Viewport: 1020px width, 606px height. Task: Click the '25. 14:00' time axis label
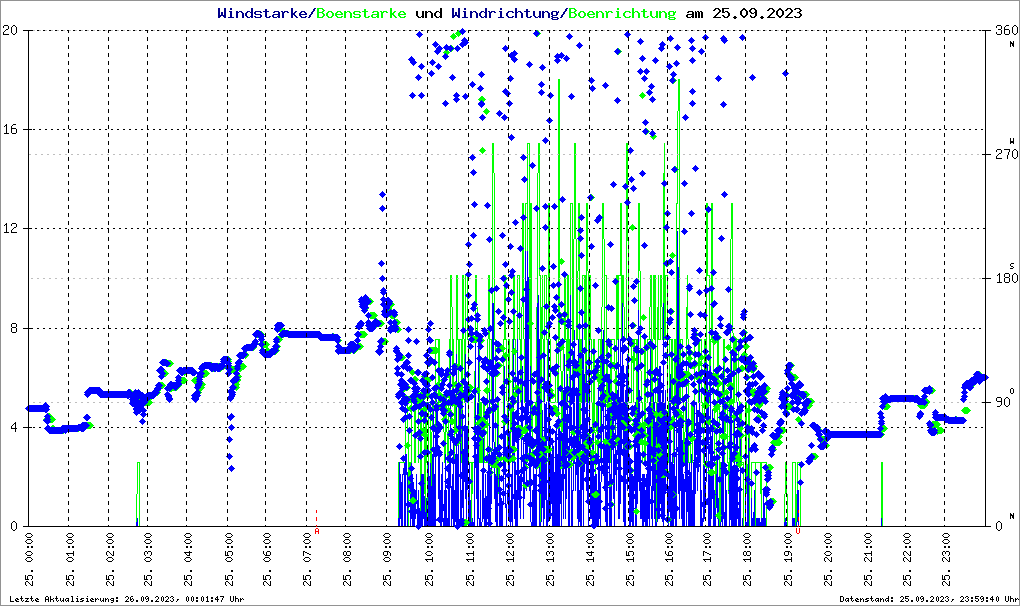590,560
